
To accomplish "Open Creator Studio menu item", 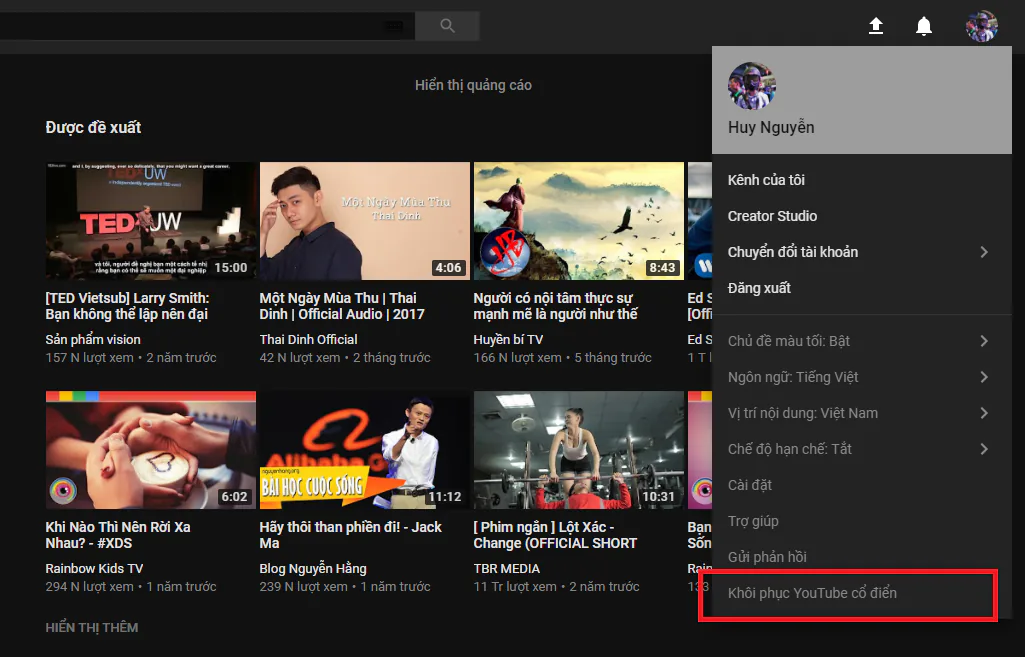I will (862, 216).
